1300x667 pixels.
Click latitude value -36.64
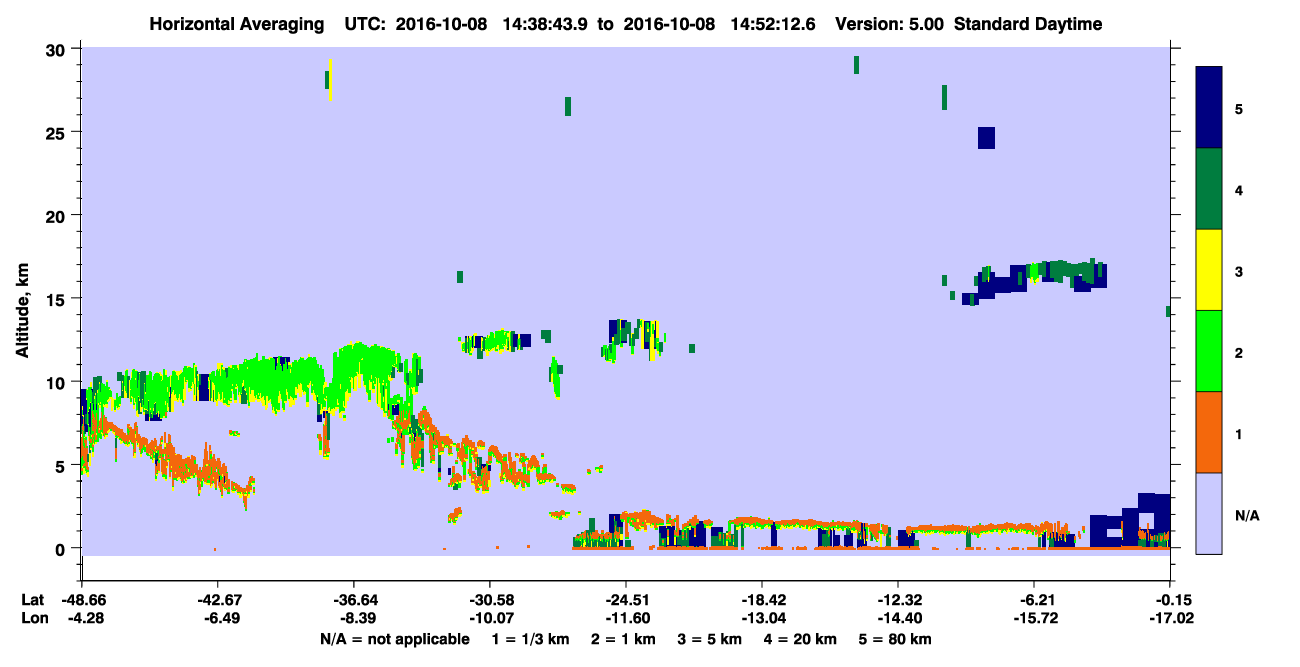(x=353, y=600)
